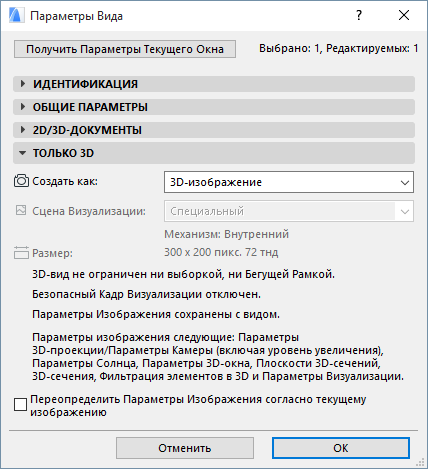428x469 pixels.
Task: Click the size icon beside Размер
Action: coord(21,253)
